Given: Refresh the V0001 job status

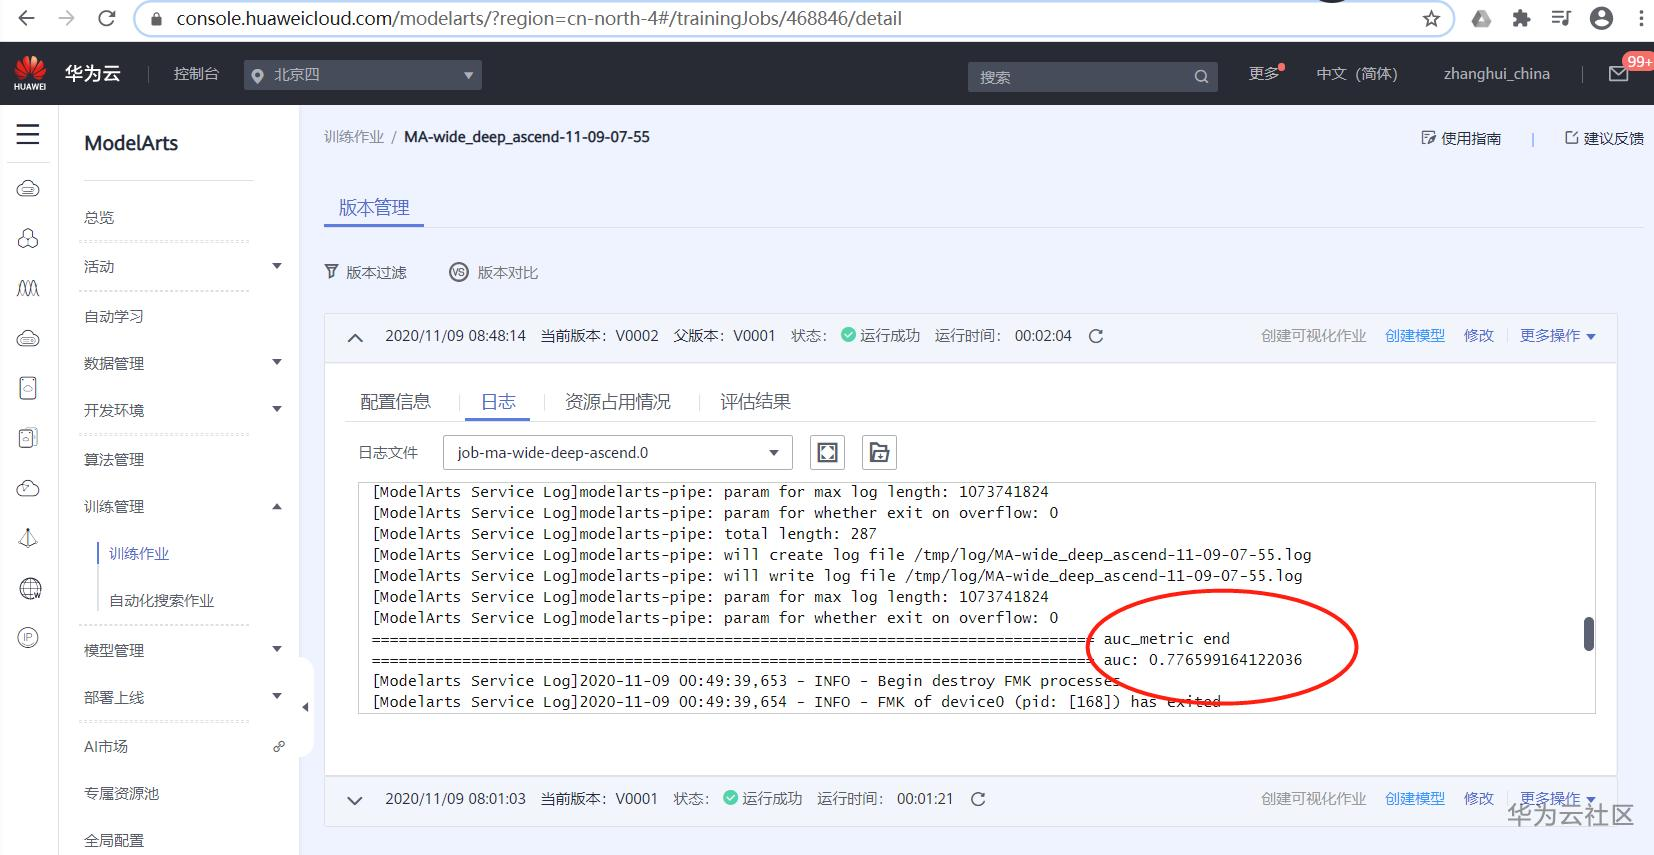Looking at the screenshot, I should (978, 799).
